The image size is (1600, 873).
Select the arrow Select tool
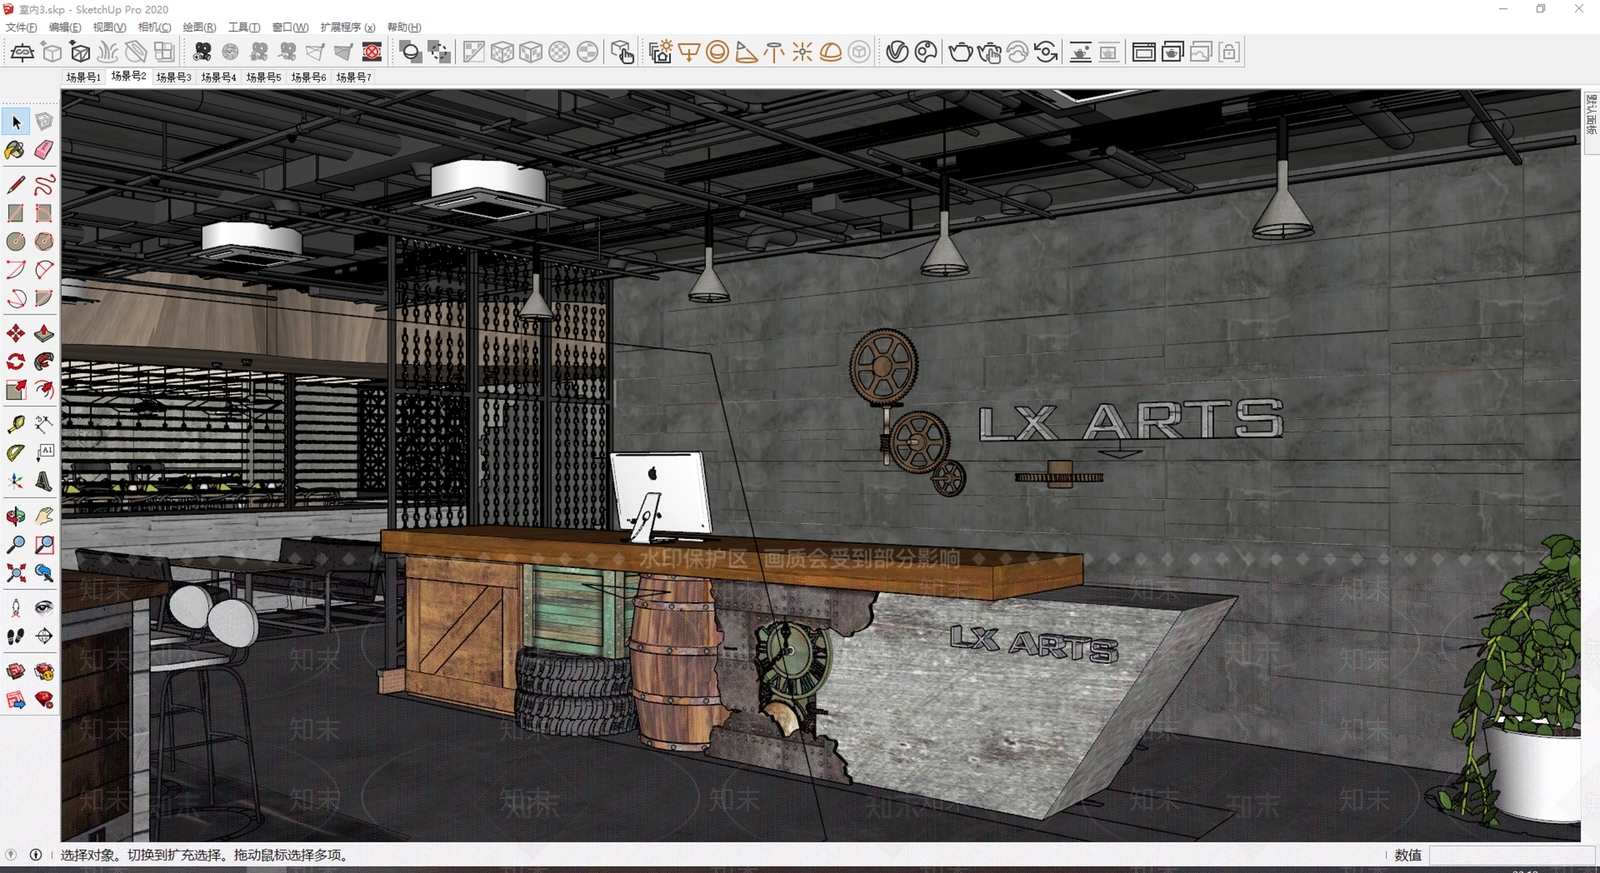pyautogui.click(x=16, y=122)
